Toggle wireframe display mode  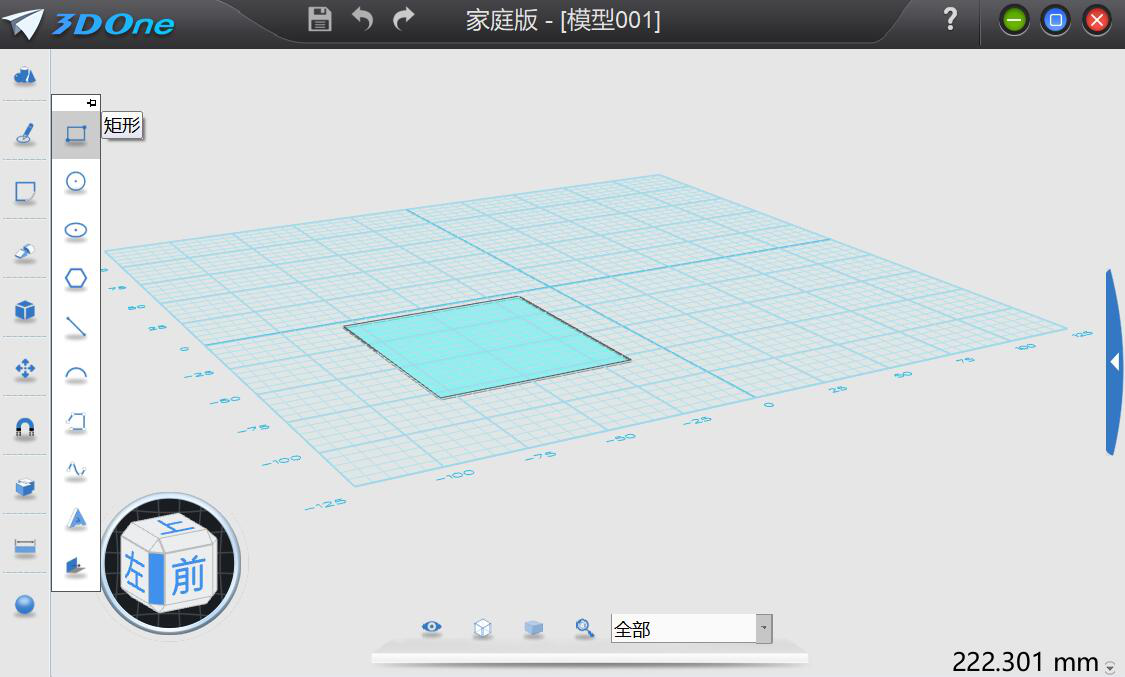(482, 626)
